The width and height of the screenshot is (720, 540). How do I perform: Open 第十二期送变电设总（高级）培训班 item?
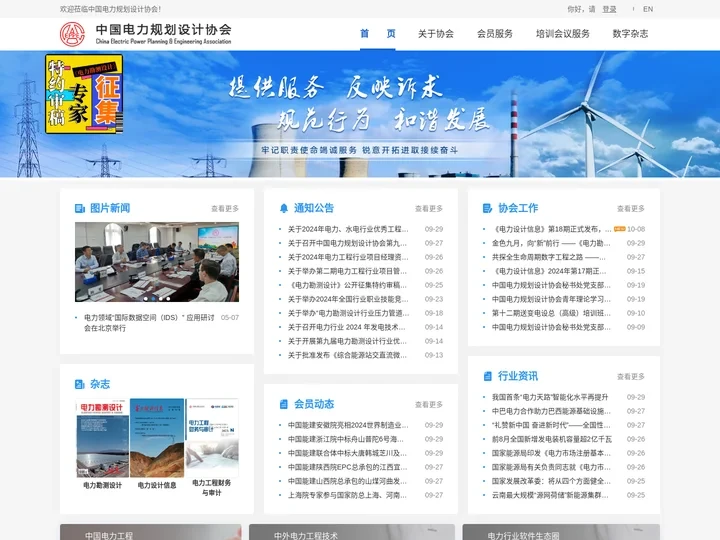551,313
